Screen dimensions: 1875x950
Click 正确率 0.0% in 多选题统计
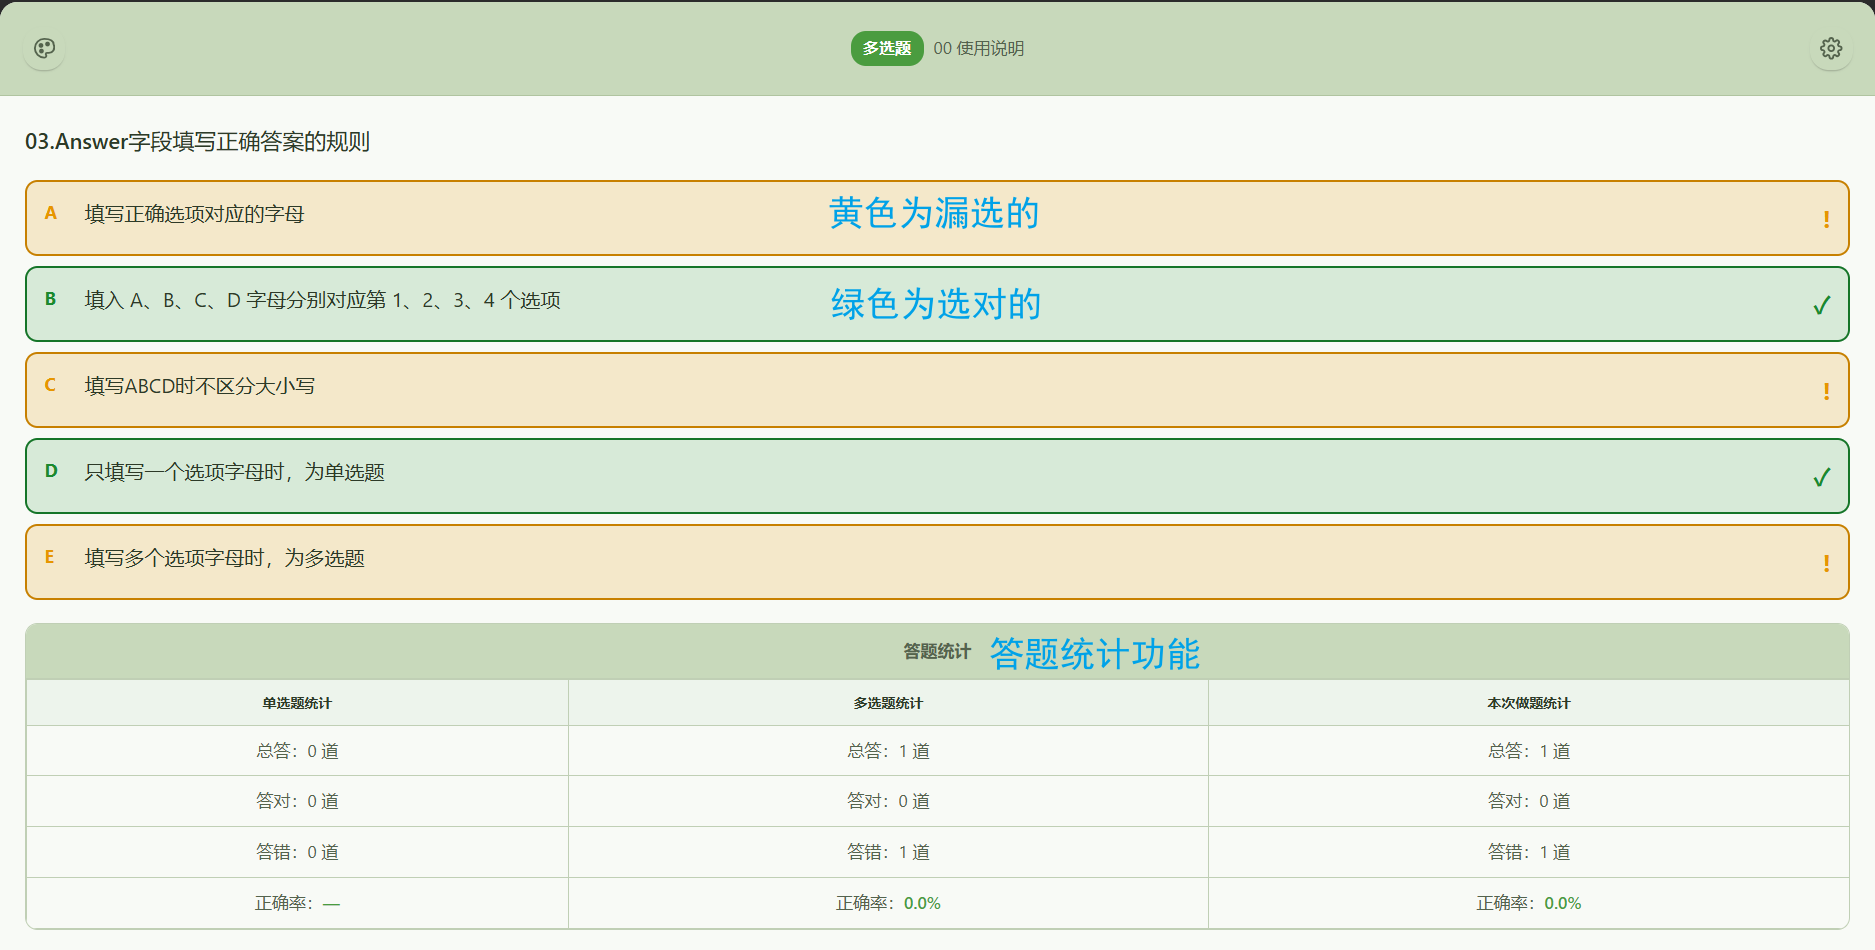click(x=888, y=903)
